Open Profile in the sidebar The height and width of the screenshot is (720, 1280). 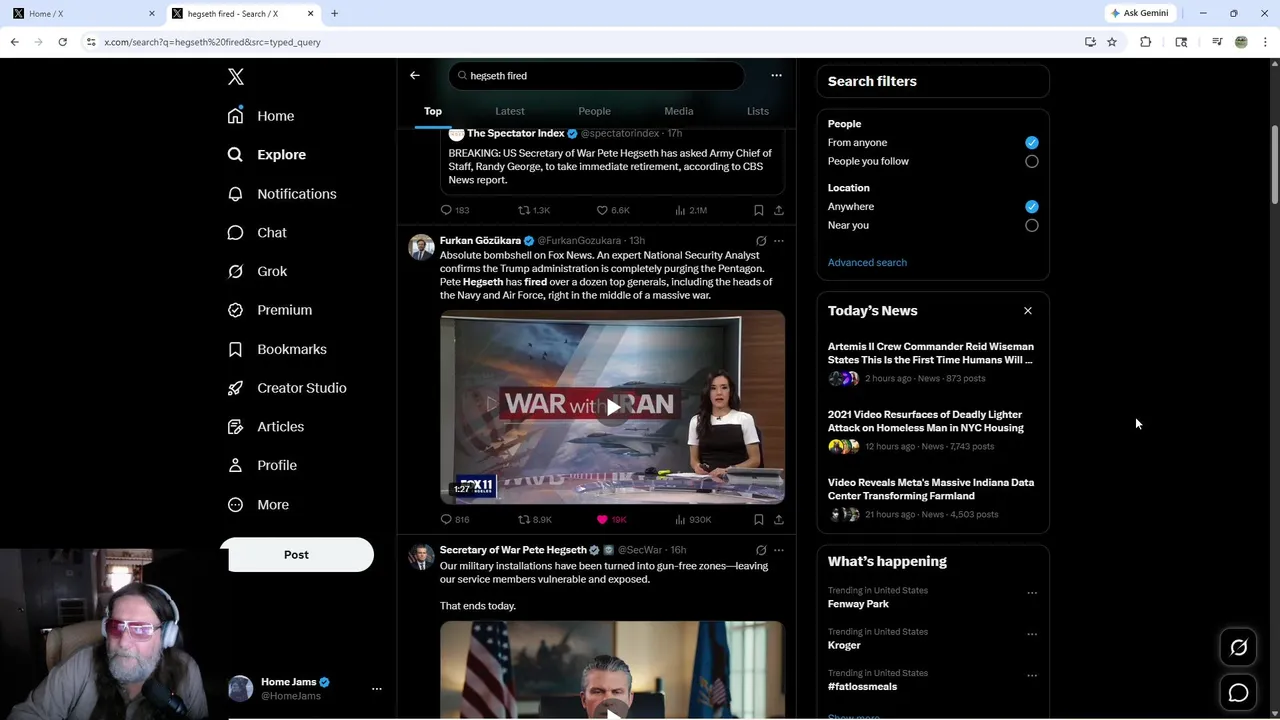click(262, 465)
